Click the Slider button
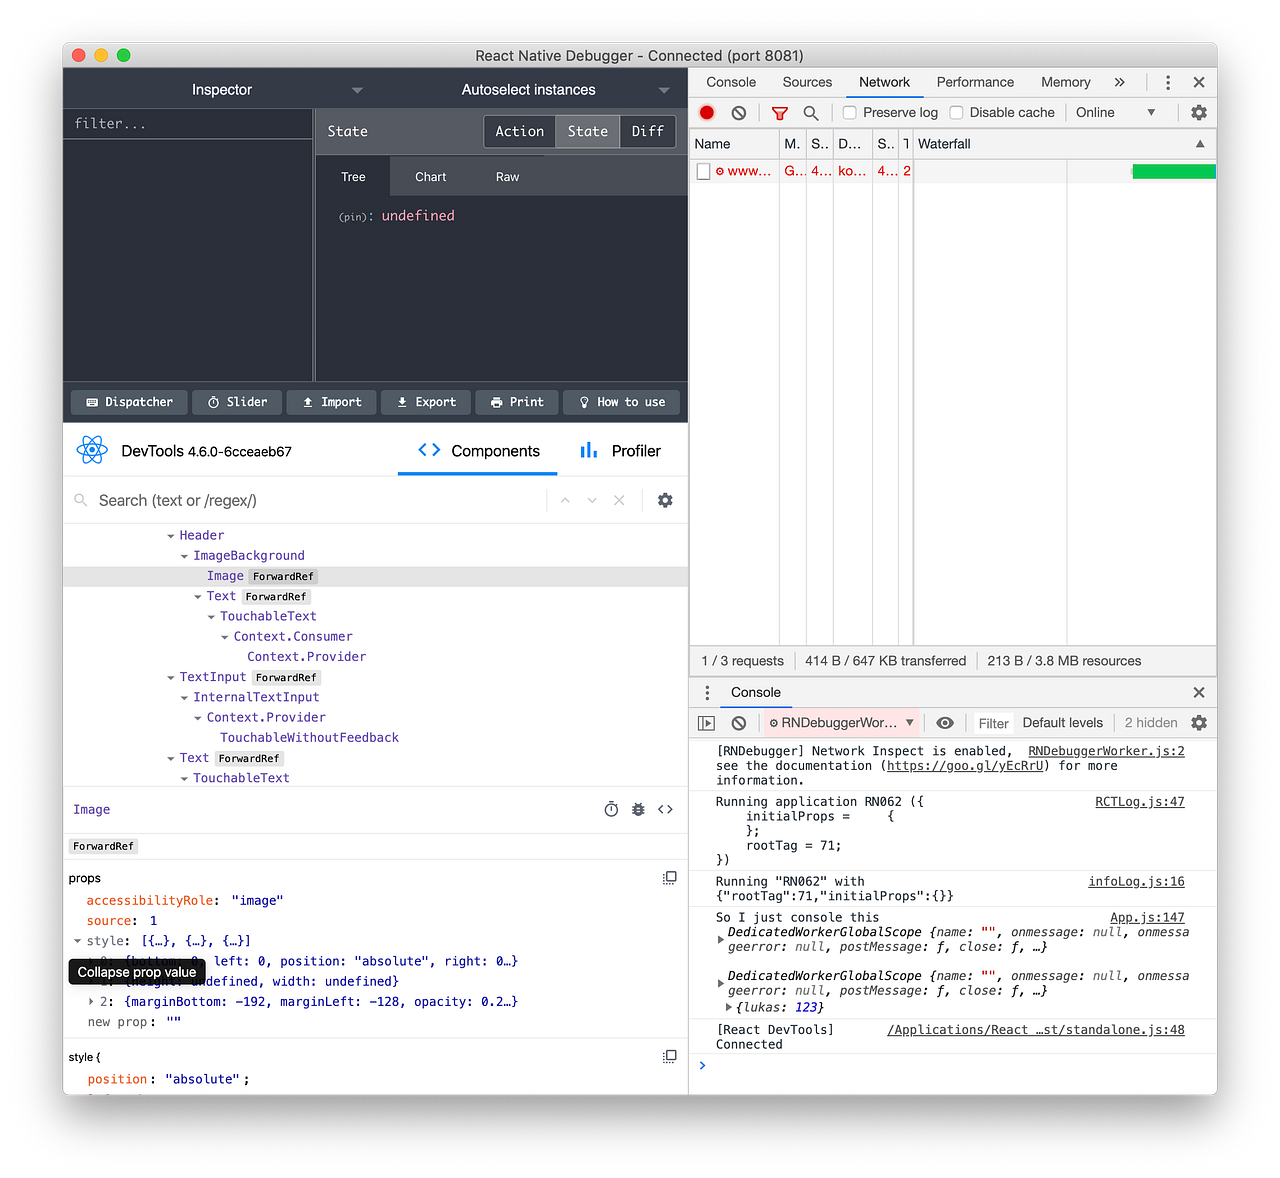Viewport: 1280px width, 1178px height. tap(237, 402)
